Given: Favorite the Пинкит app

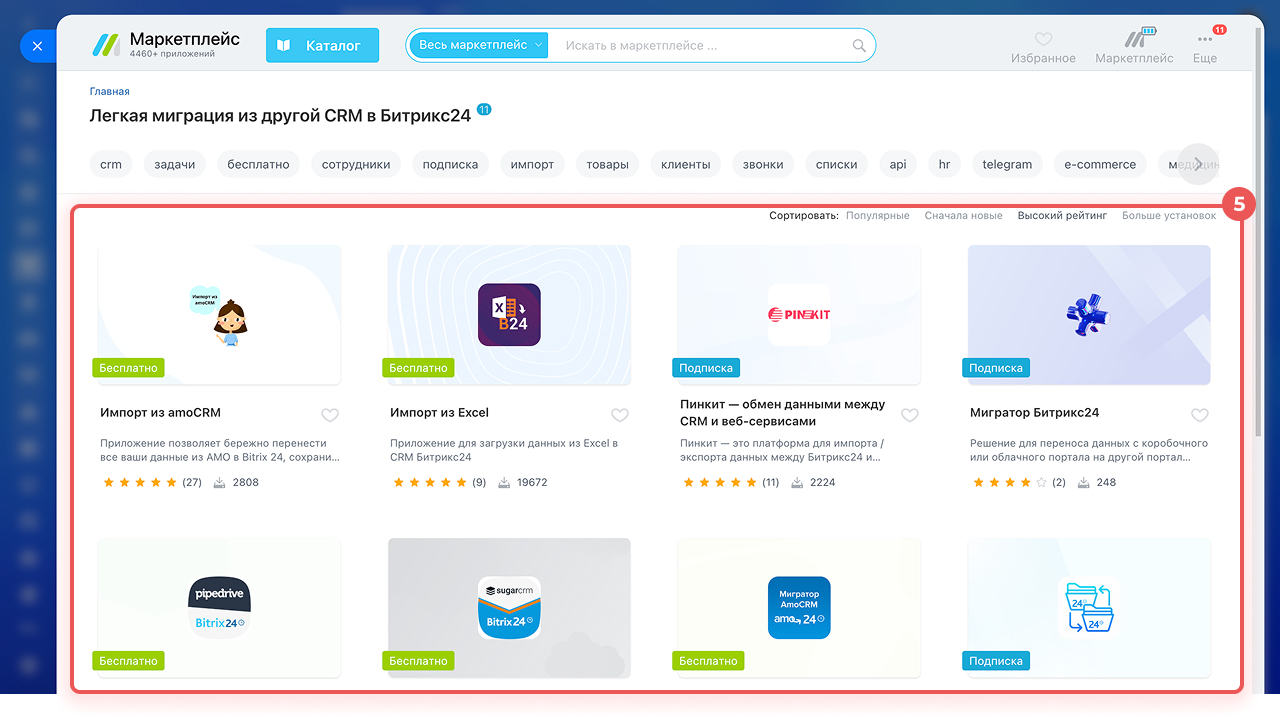Looking at the screenshot, I should 910,415.
